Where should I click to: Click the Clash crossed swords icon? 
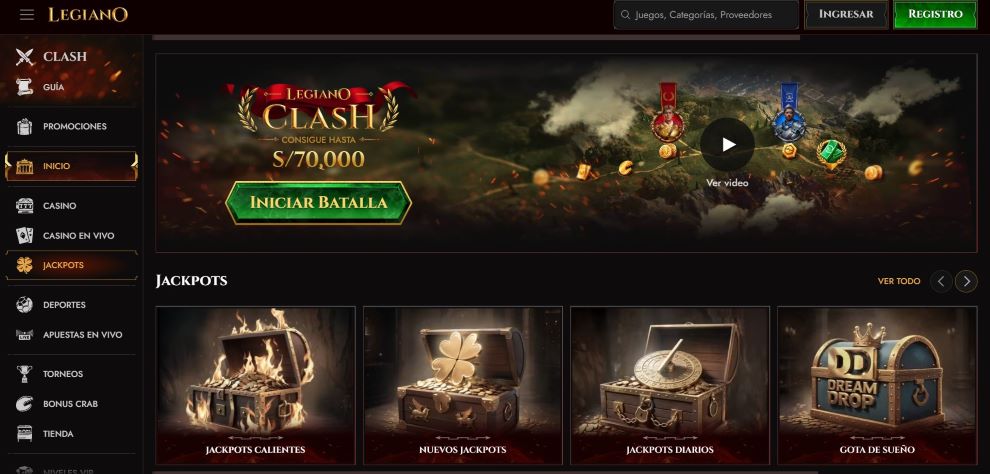pos(25,57)
